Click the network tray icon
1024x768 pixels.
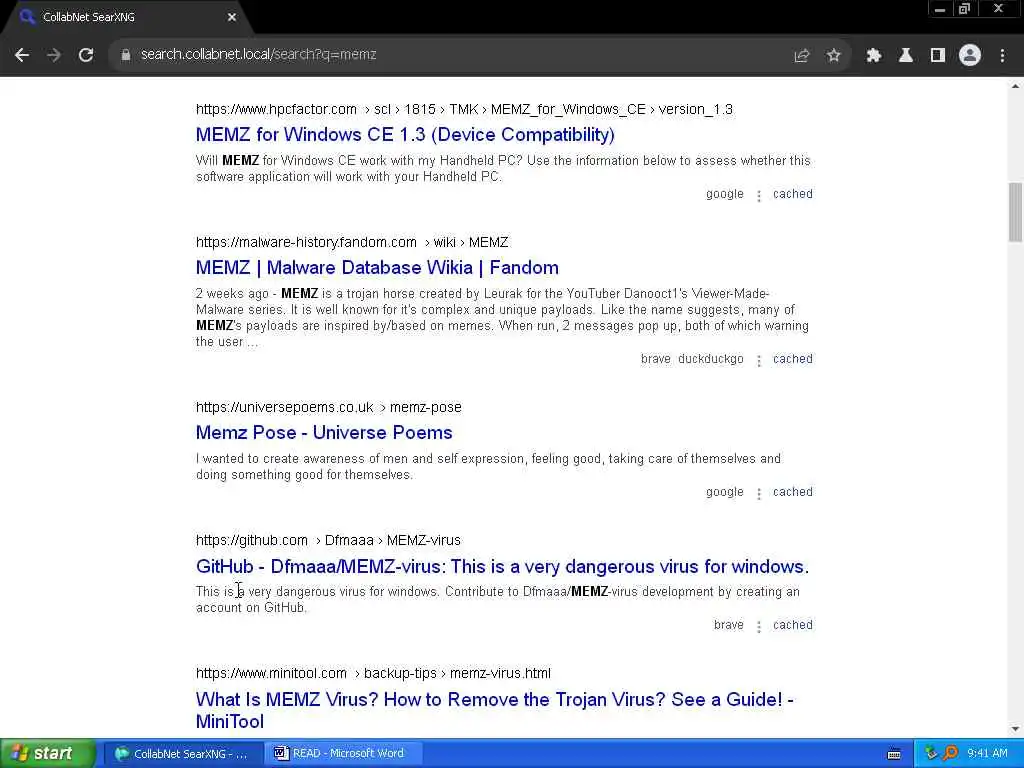pyautogui.click(x=931, y=754)
